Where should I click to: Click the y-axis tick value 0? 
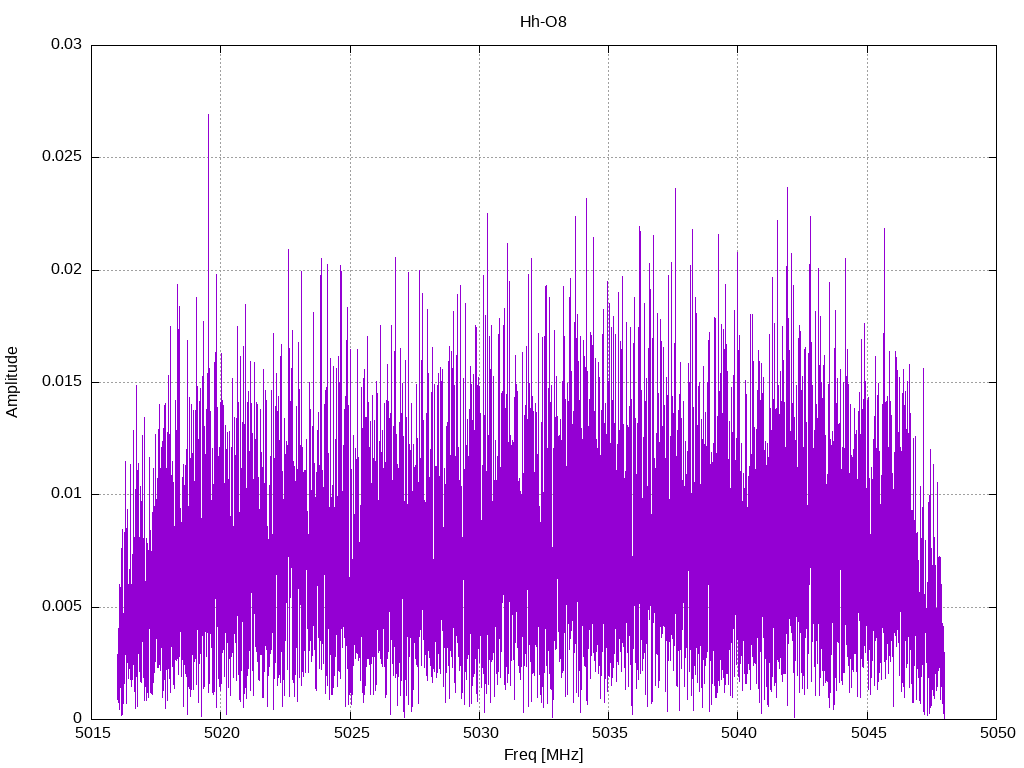78,718
